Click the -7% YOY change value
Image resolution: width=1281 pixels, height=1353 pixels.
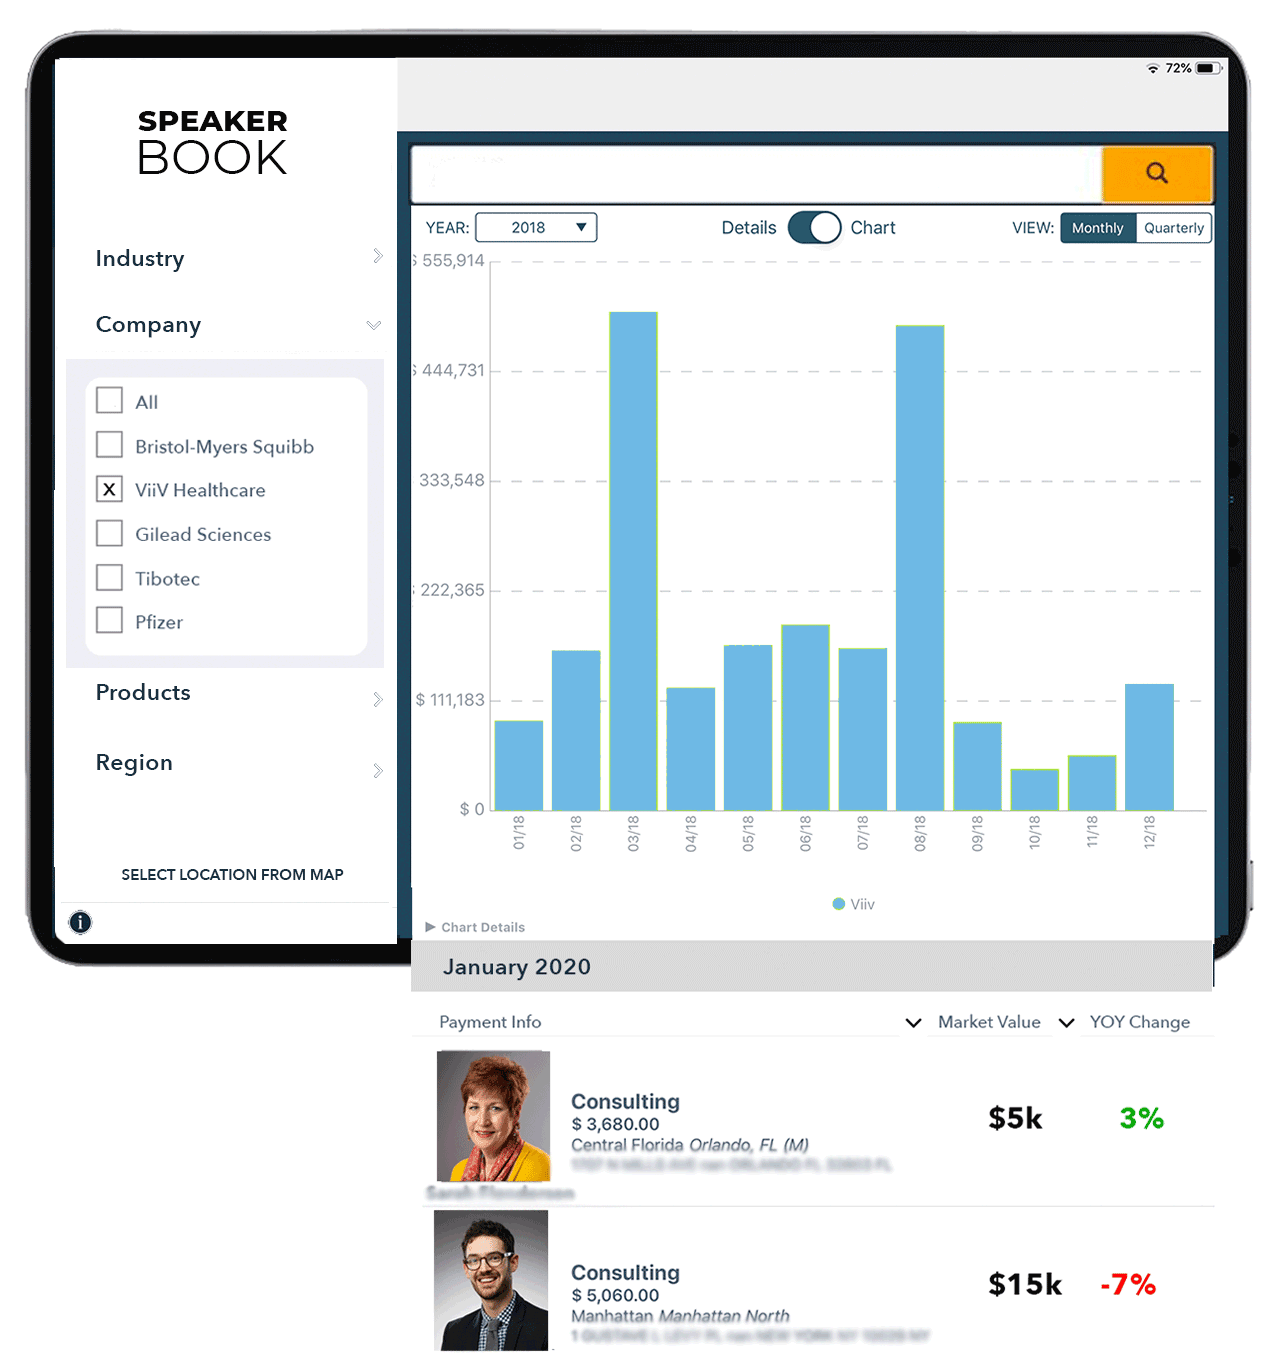1128,1284
